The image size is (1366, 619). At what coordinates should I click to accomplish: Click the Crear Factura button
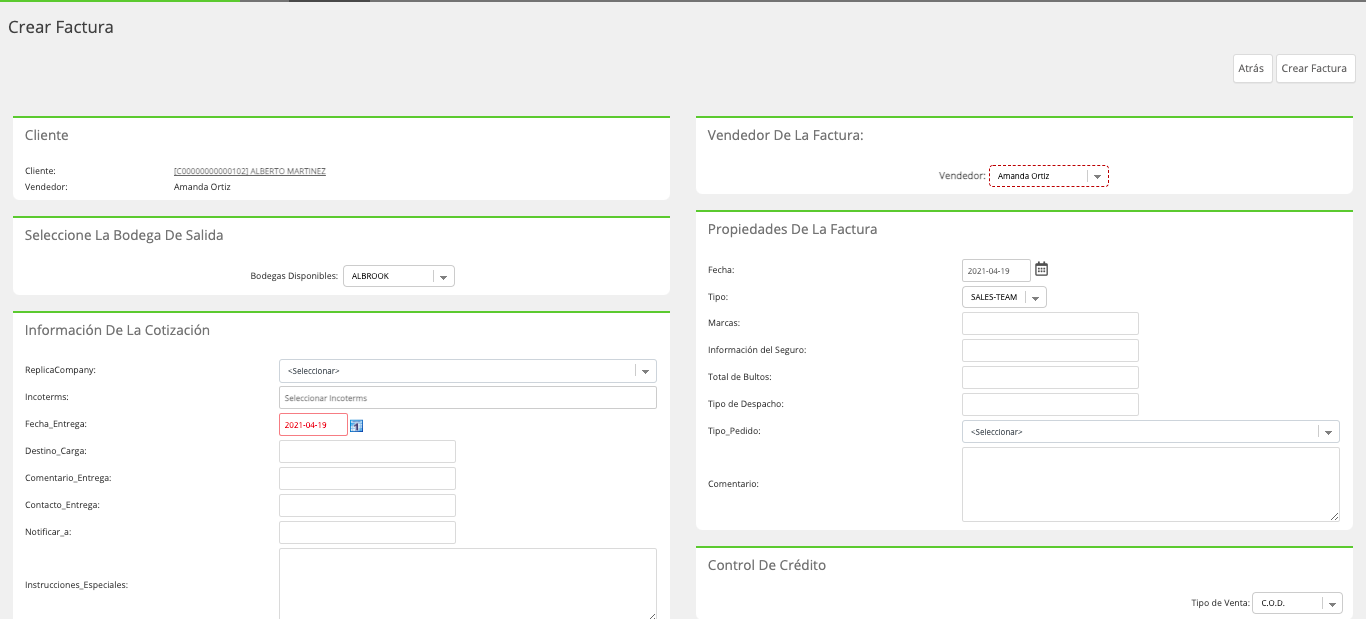pyautogui.click(x=1315, y=69)
